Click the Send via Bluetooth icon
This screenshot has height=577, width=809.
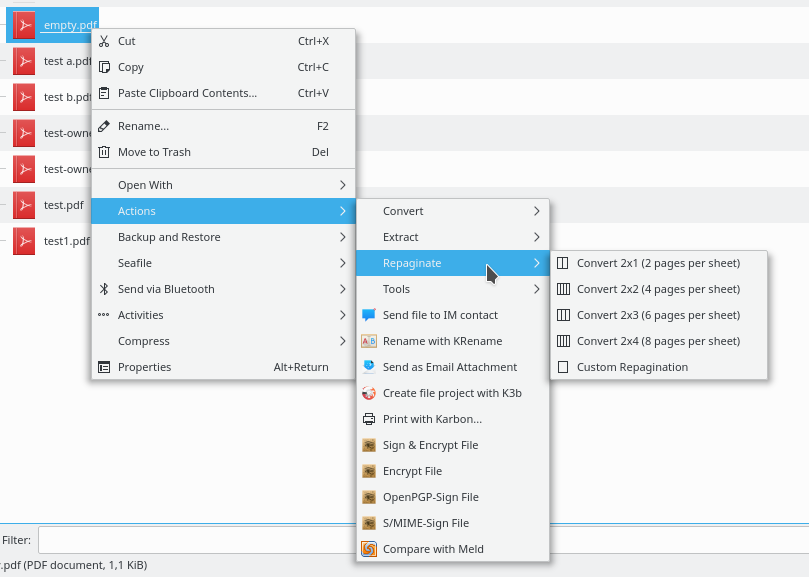pos(104,289)
